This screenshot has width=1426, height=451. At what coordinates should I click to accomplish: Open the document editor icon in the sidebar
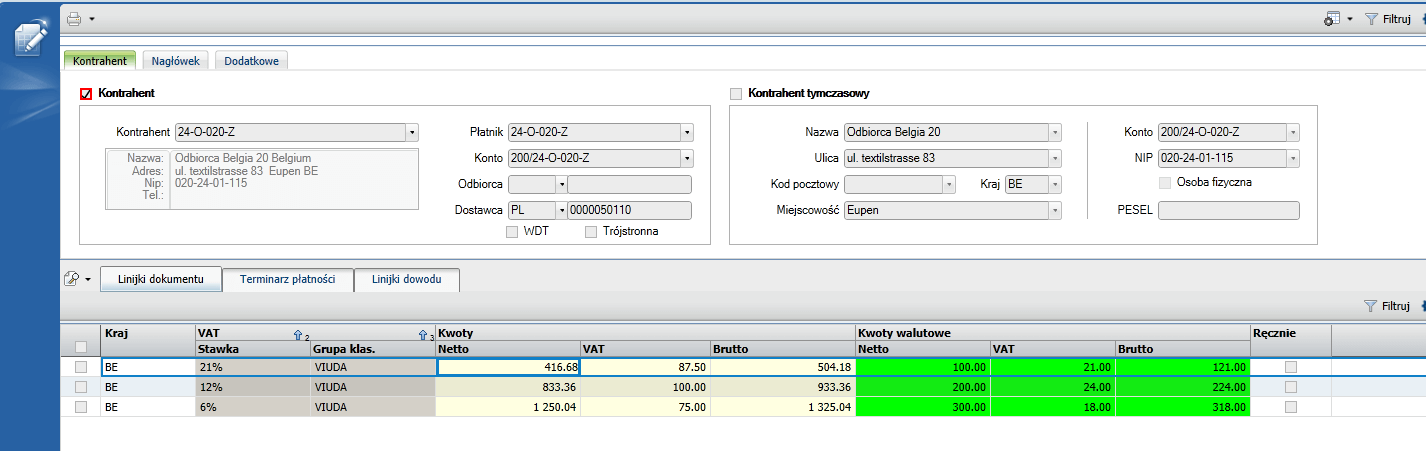[x=30, y=40]
